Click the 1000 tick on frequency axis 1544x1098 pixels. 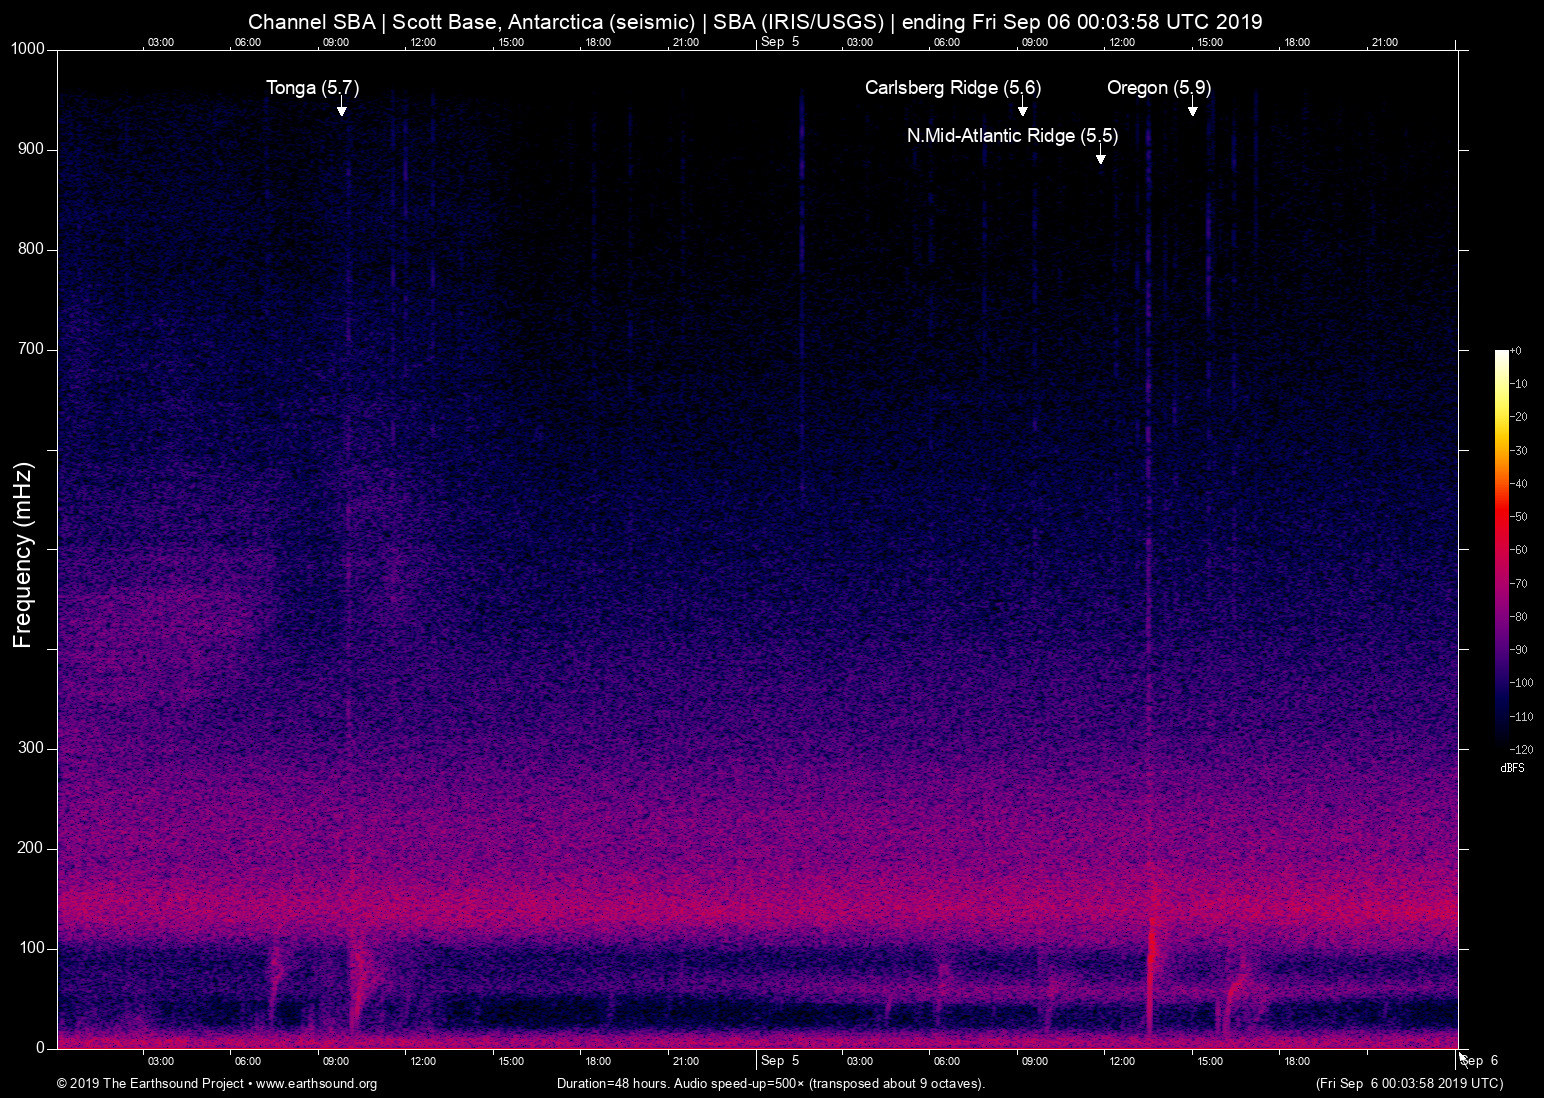click(27, 49)
